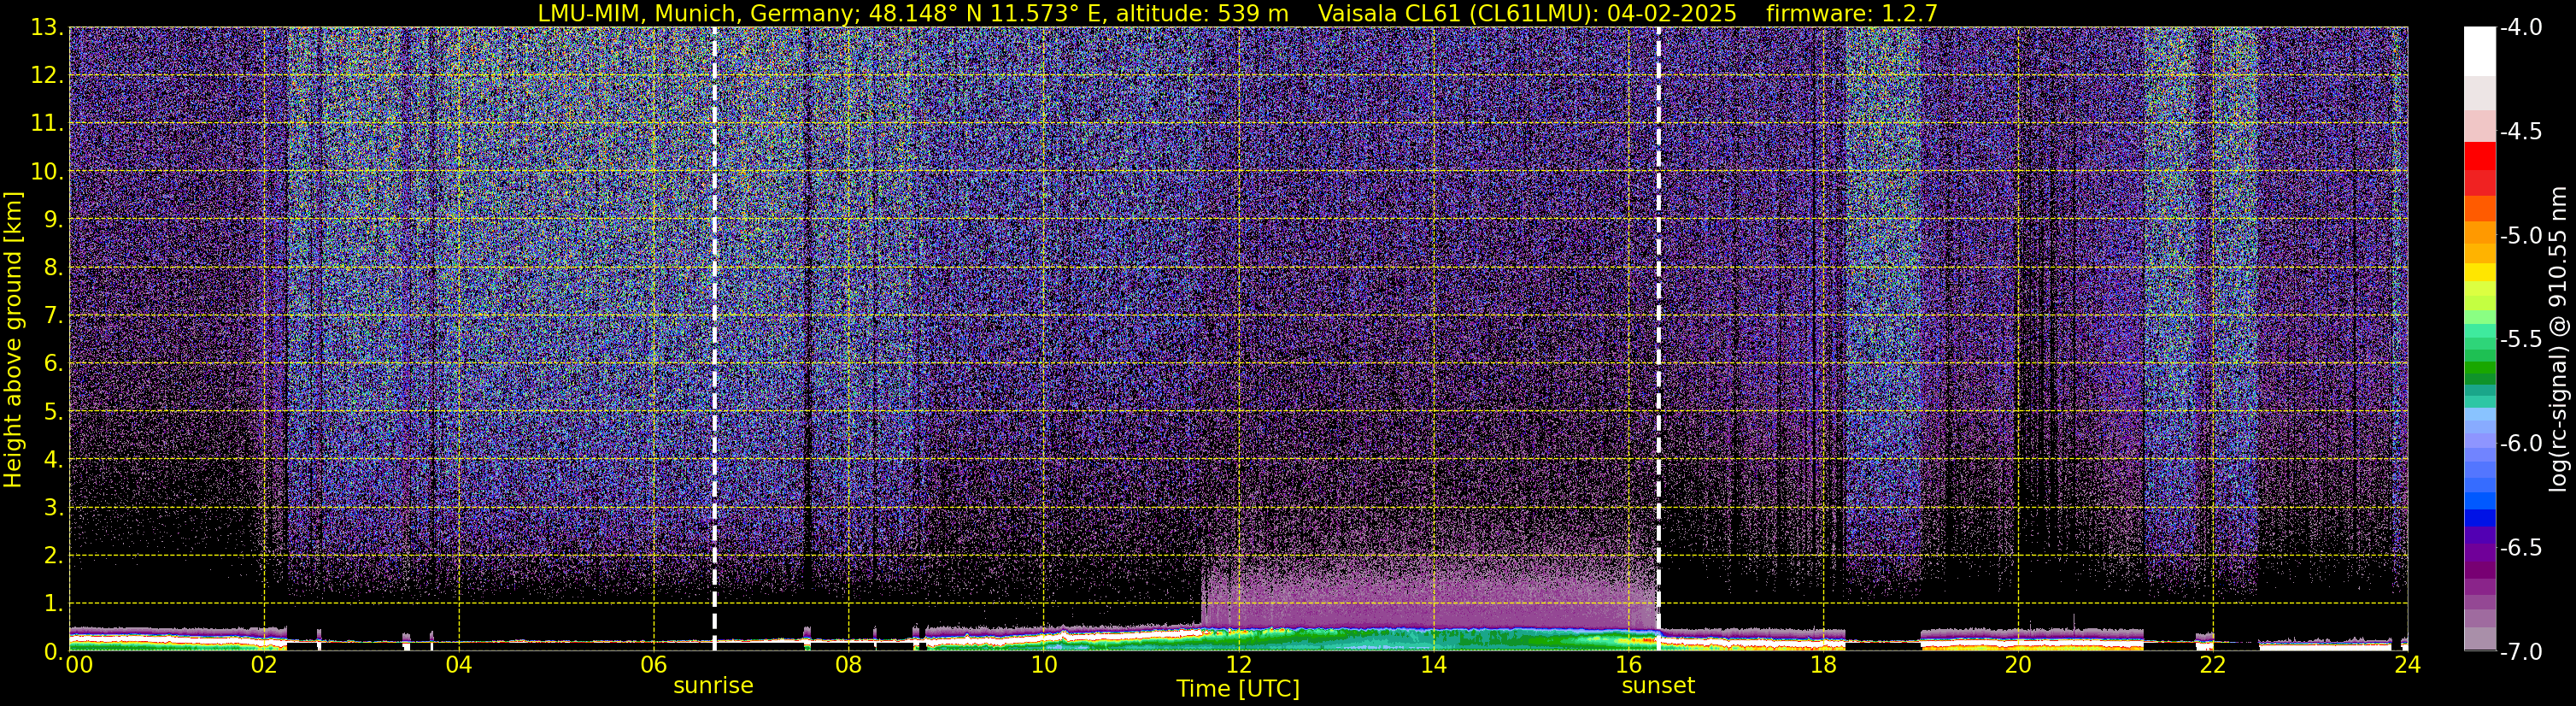The height and width of the screenshot is (706, 2576).
Task: Click the yellow color band in the colorbar
Action: (2480, 271)
